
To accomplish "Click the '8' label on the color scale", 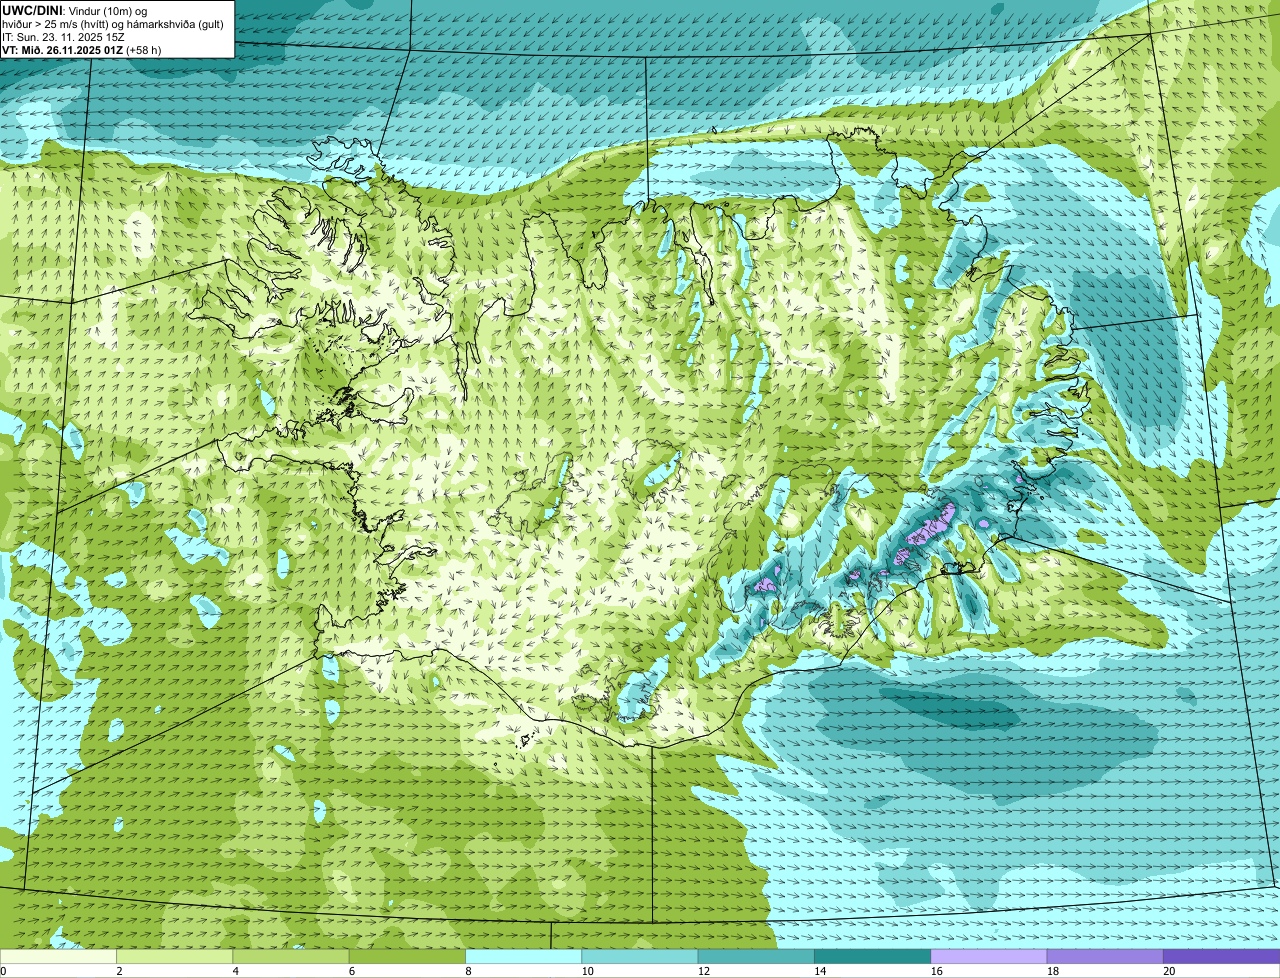I will (x=468, y=971).
